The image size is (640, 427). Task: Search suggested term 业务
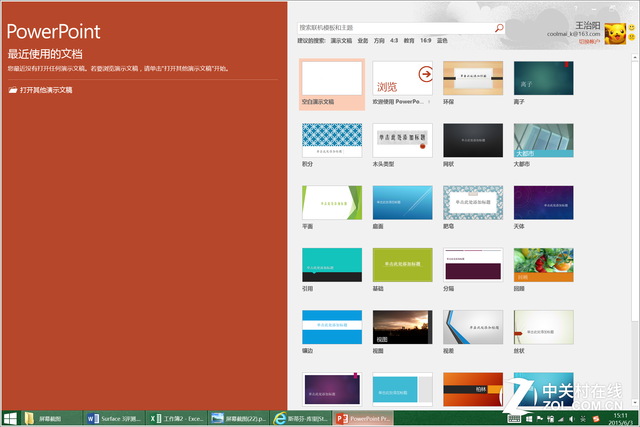(x=363, y=41)
